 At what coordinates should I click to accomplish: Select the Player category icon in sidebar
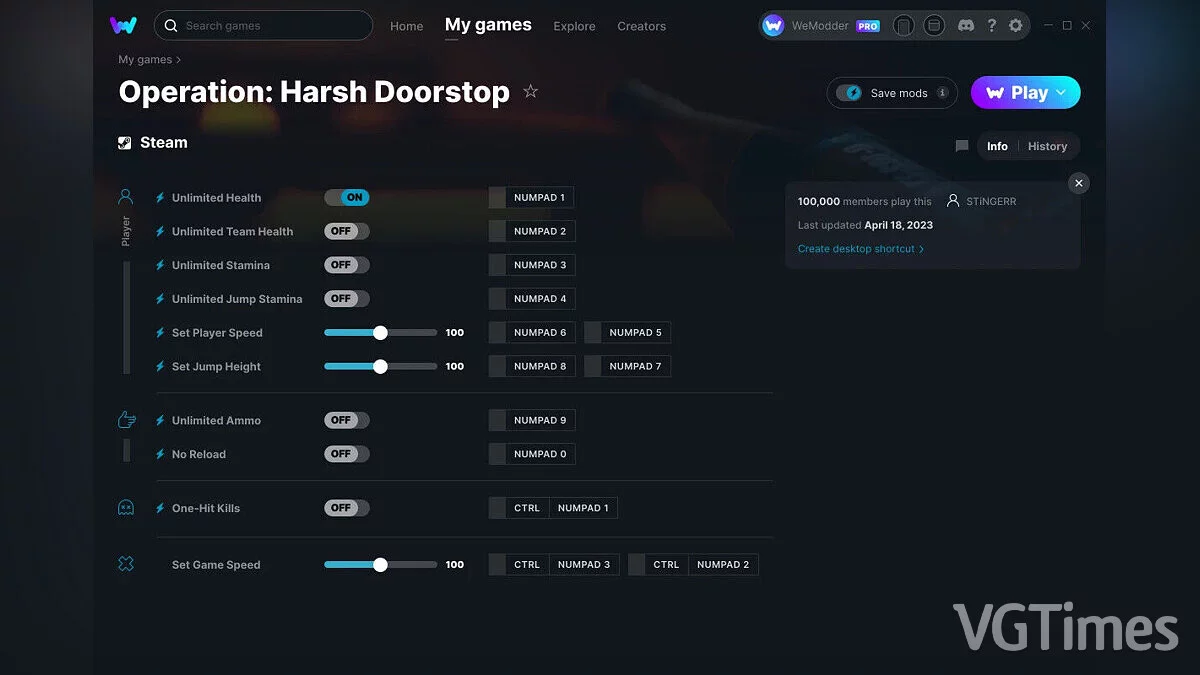[x=125, y=197]
